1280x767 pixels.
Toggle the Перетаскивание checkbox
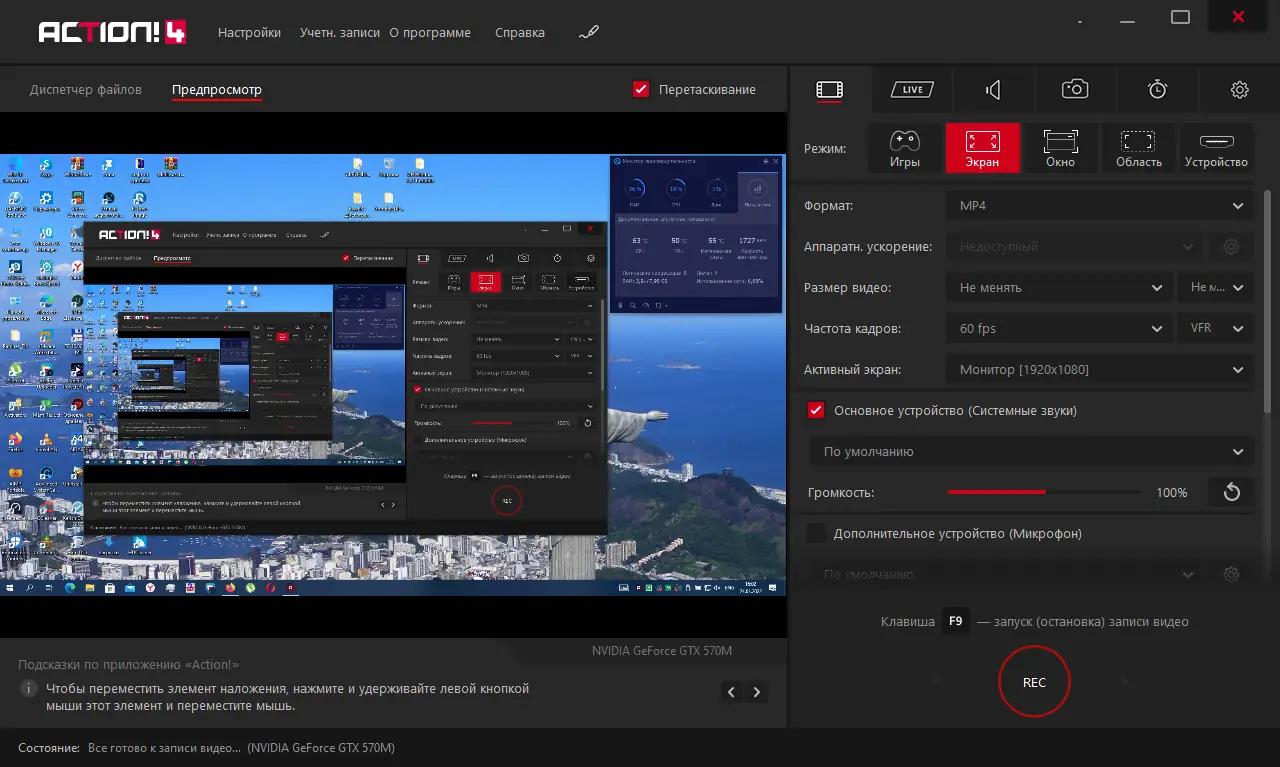click(642, 90)
